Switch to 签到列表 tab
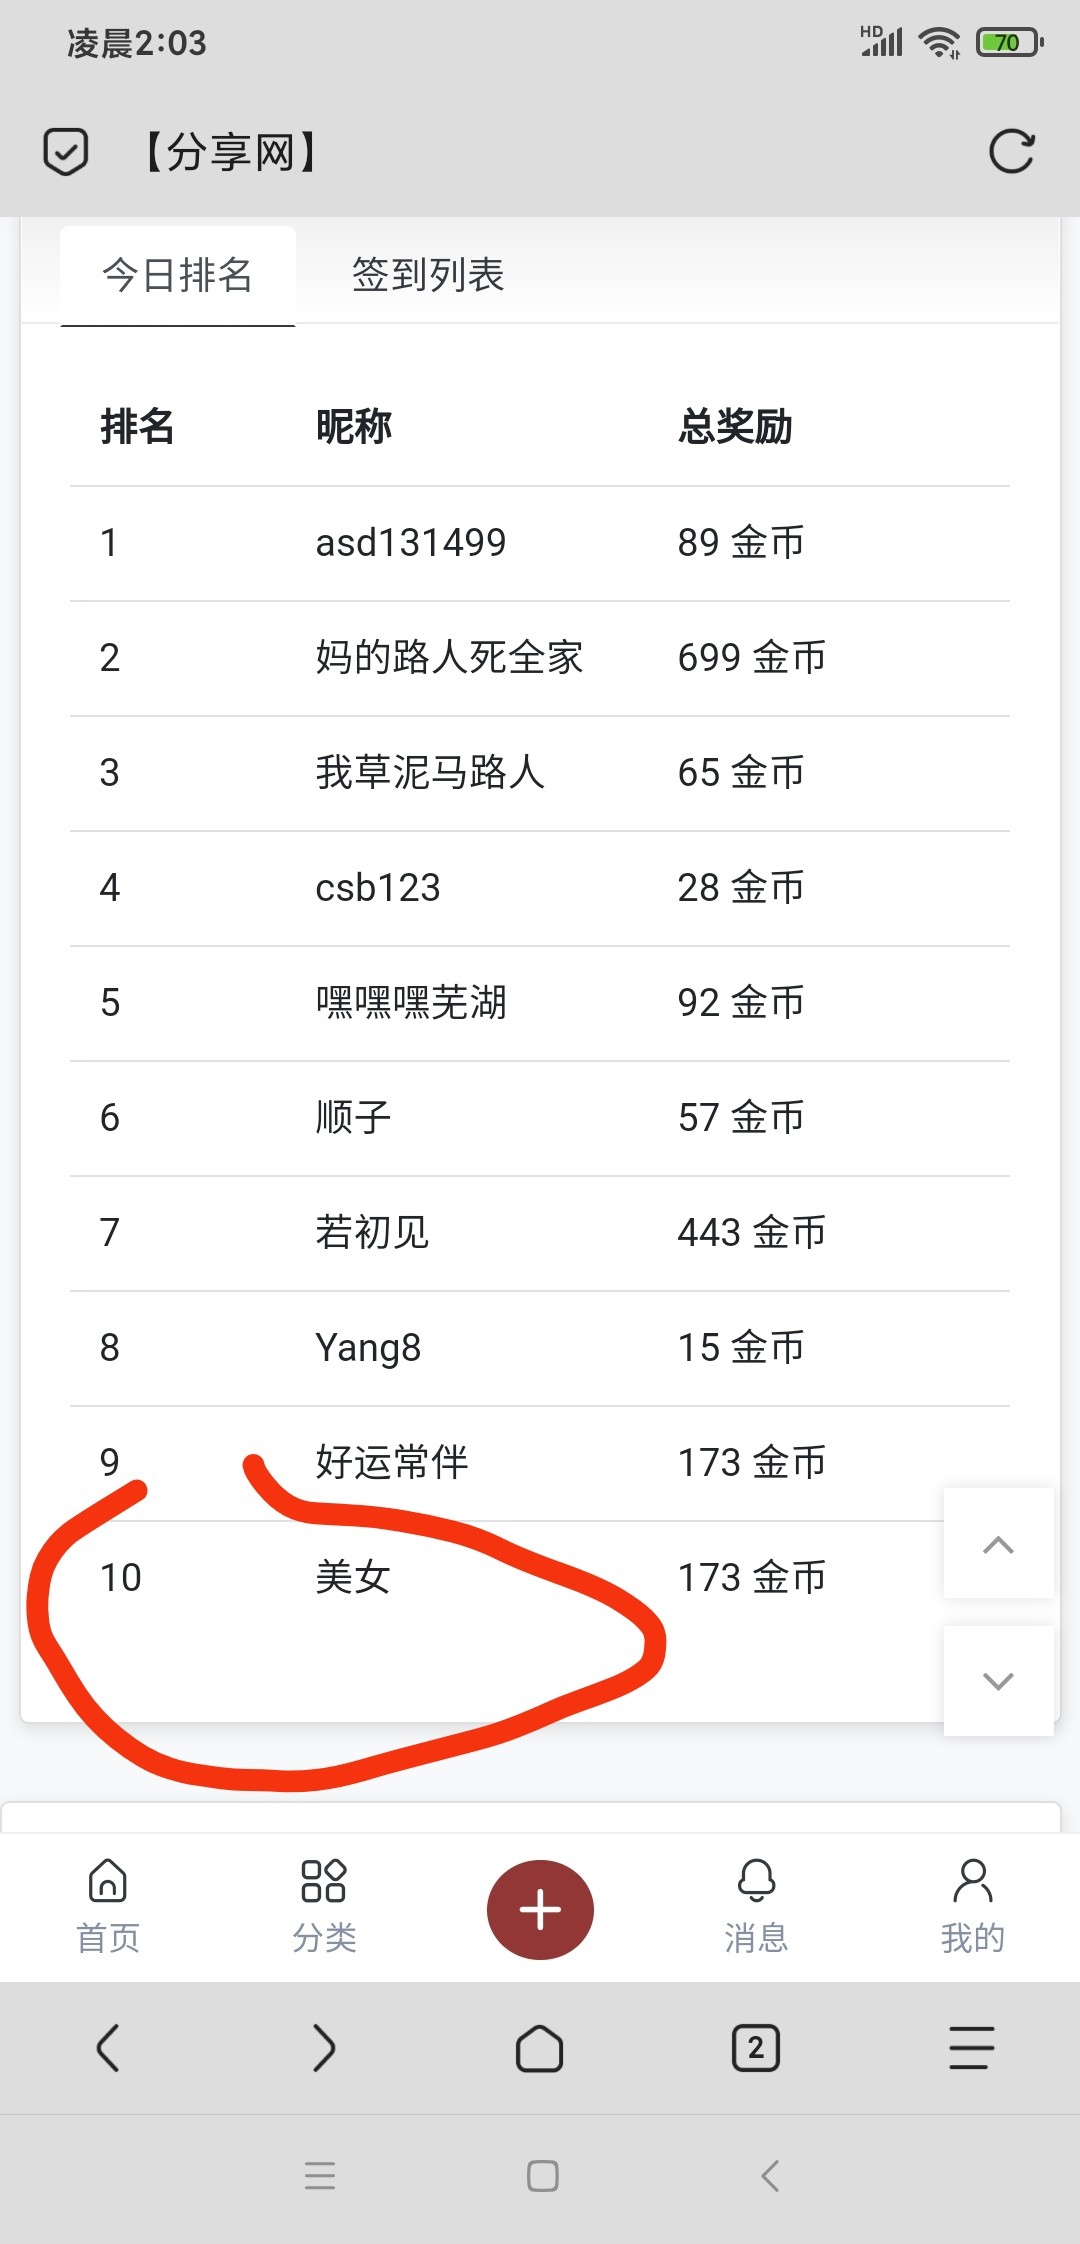 (428, 275)
